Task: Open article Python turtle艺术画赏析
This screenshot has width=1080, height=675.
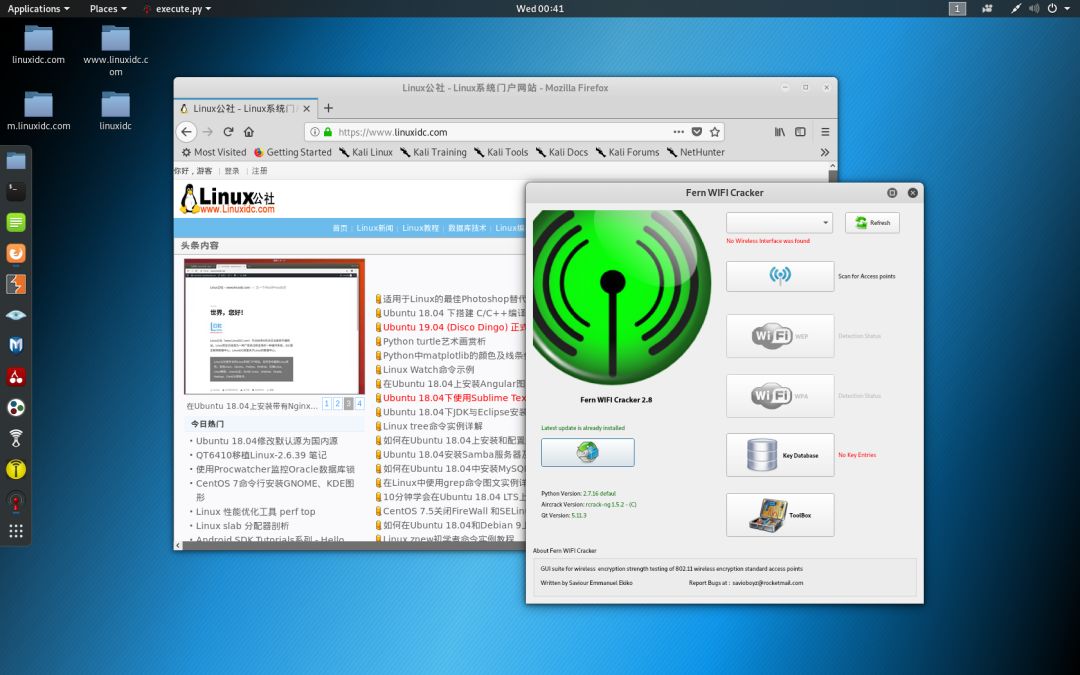Action: [434, 341]
